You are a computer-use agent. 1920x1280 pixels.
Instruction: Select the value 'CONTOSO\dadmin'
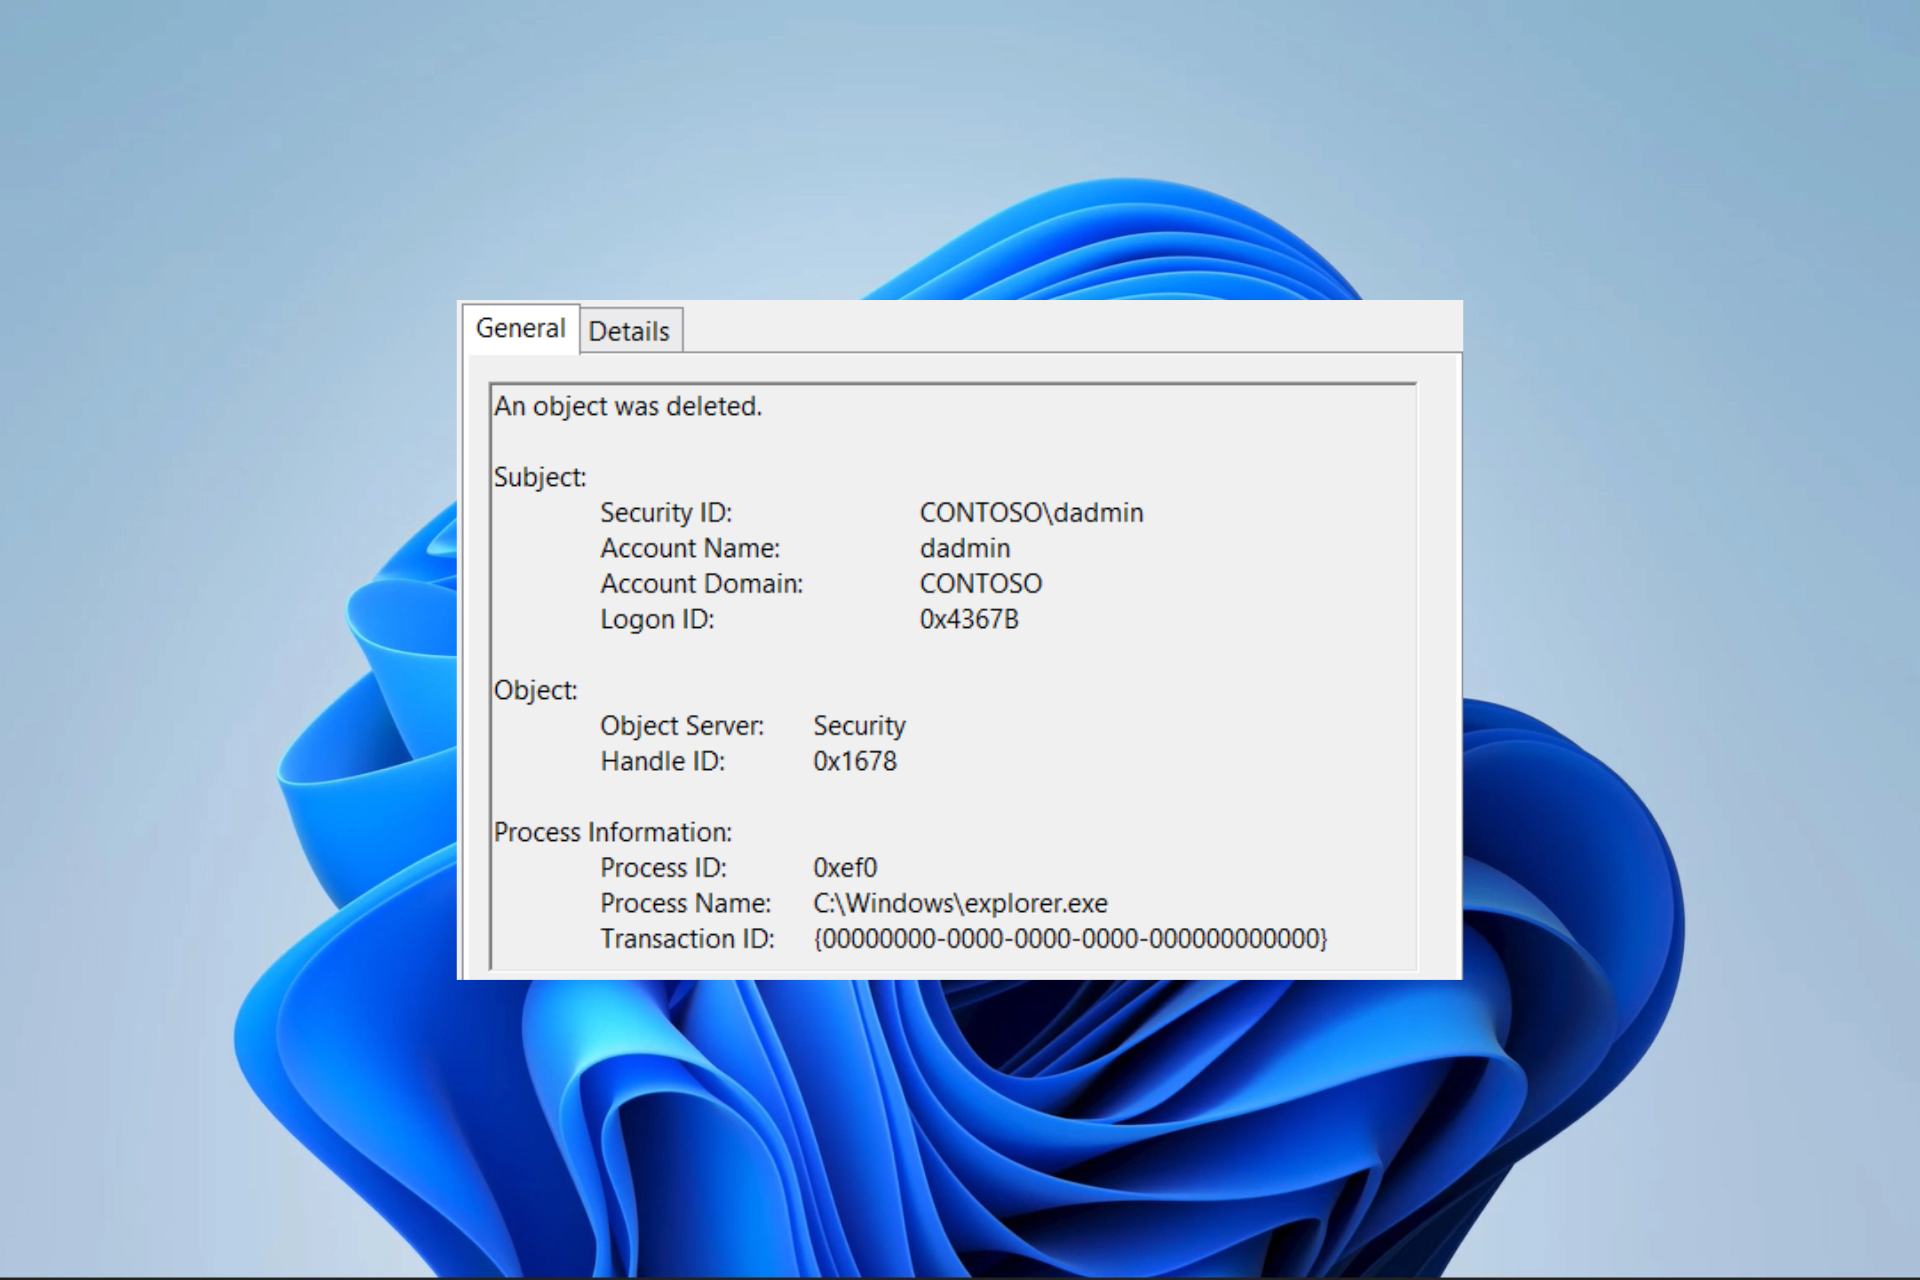tap(1031, 513)
